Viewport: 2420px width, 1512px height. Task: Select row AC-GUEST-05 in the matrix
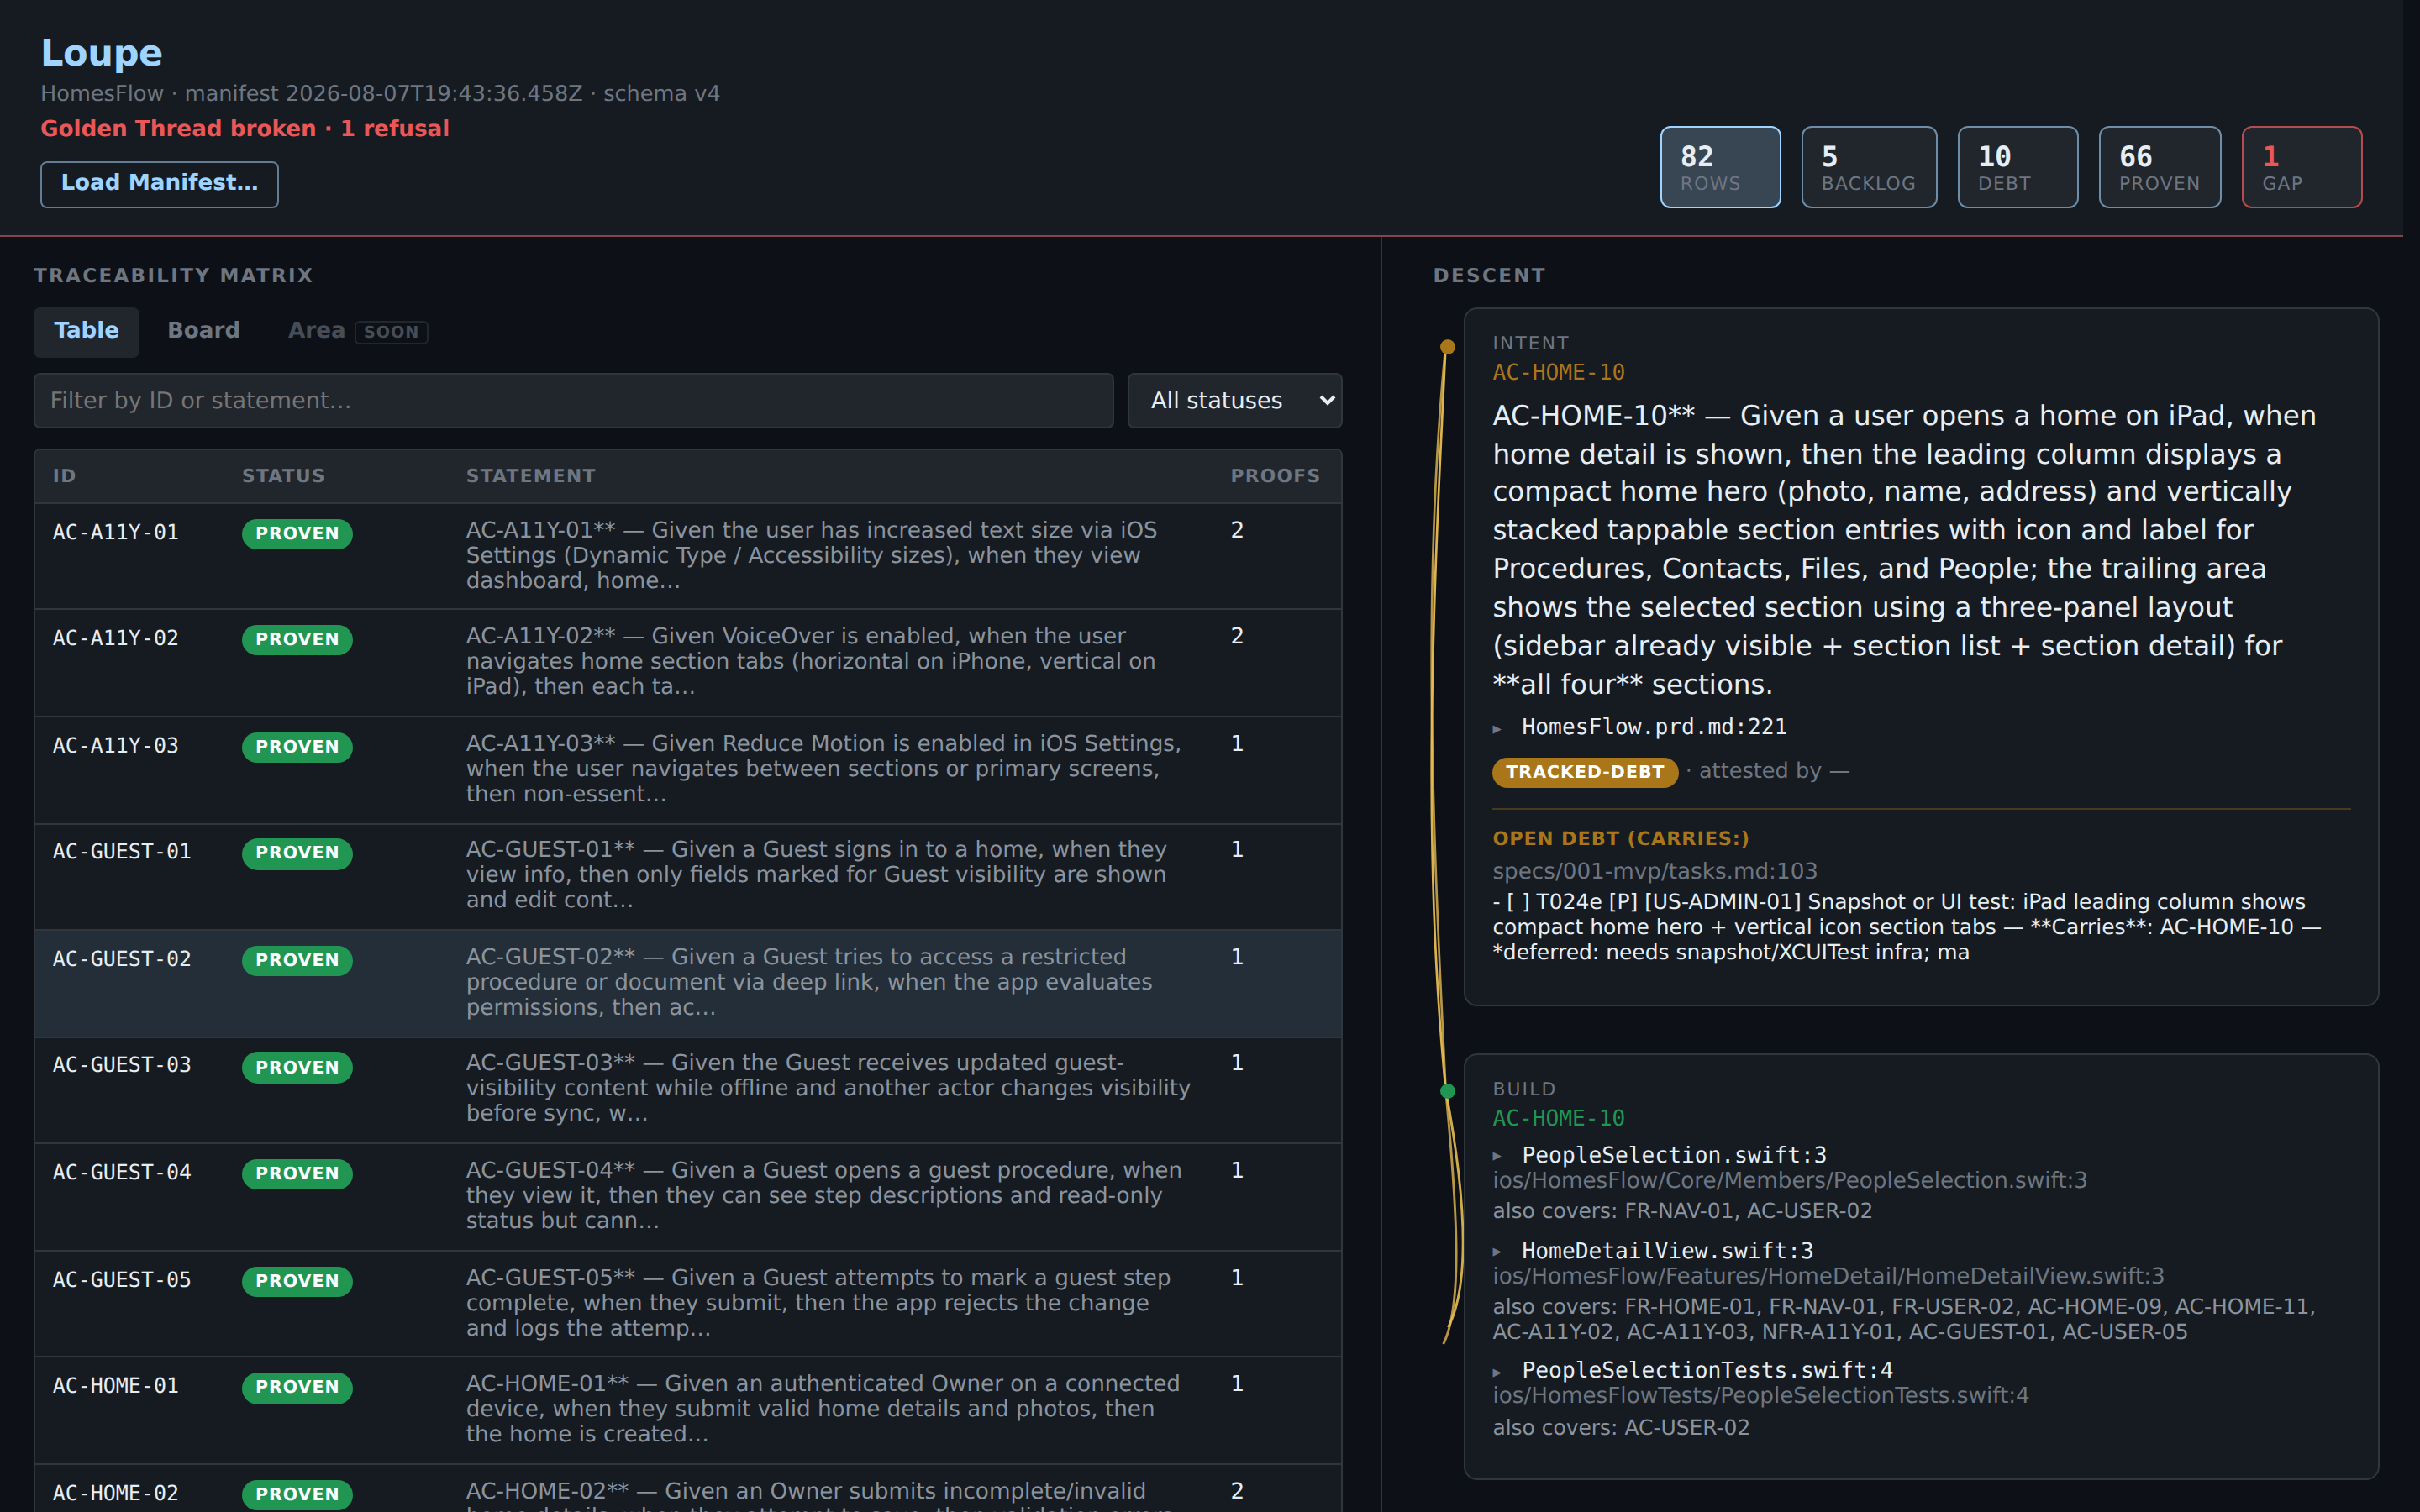(x=688, y=1304)
